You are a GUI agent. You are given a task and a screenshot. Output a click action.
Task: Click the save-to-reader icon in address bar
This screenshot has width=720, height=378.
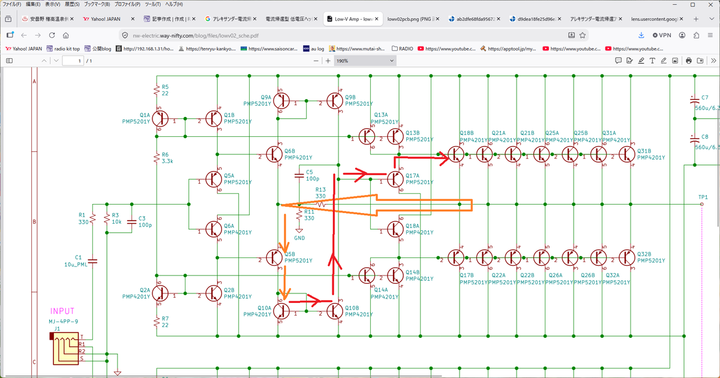(571, 35)
